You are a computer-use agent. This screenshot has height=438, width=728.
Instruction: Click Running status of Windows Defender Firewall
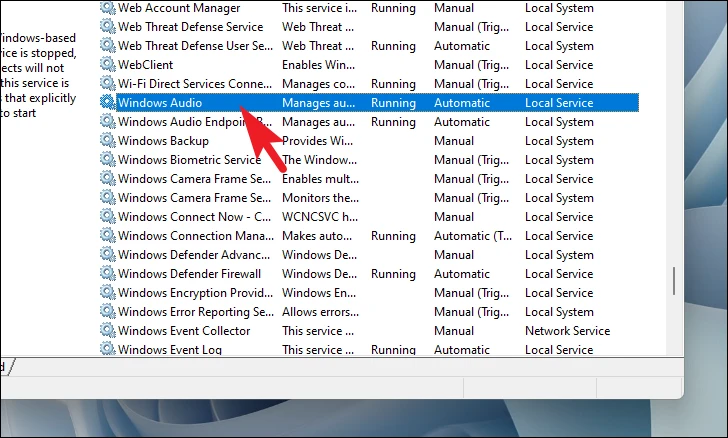click(x=393, y=275)
